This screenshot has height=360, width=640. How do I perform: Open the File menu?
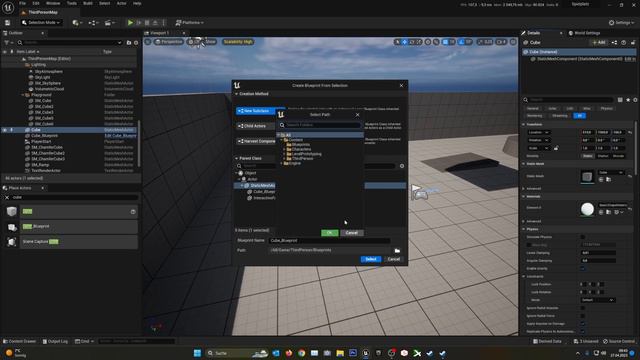(x=22, y=3)
